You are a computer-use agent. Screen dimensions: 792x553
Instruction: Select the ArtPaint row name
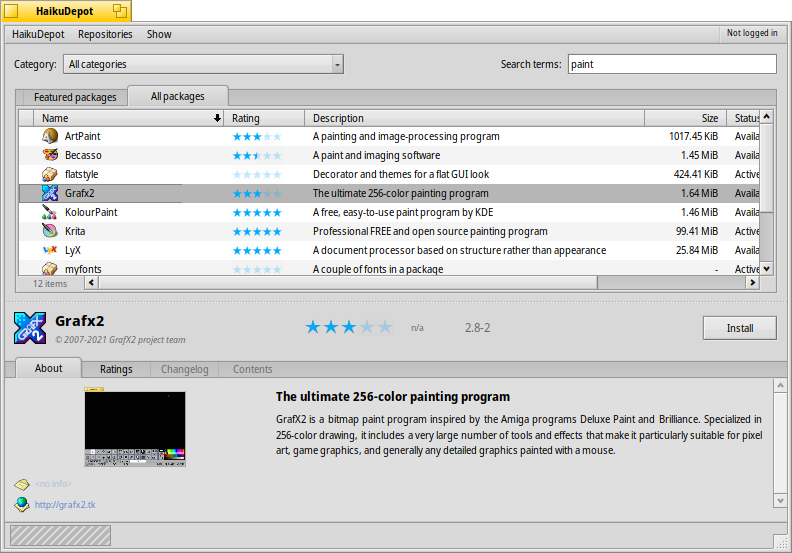pos(82,136)
